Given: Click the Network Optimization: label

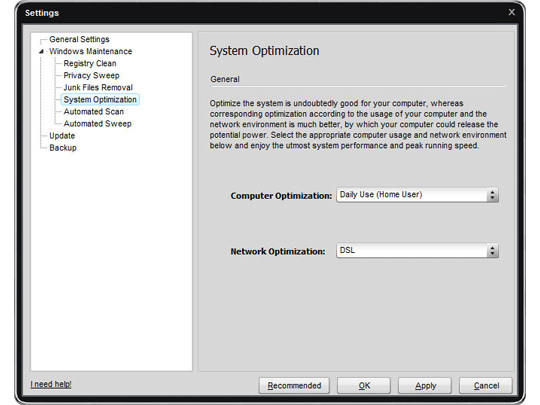Looking at the screenshot, I should point(278,251).
